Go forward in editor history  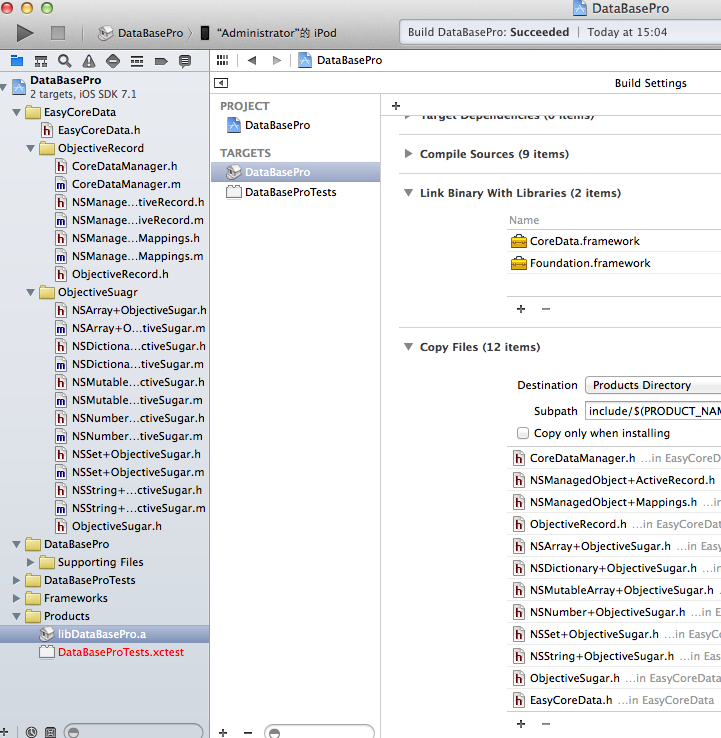(x=277, y=60)
